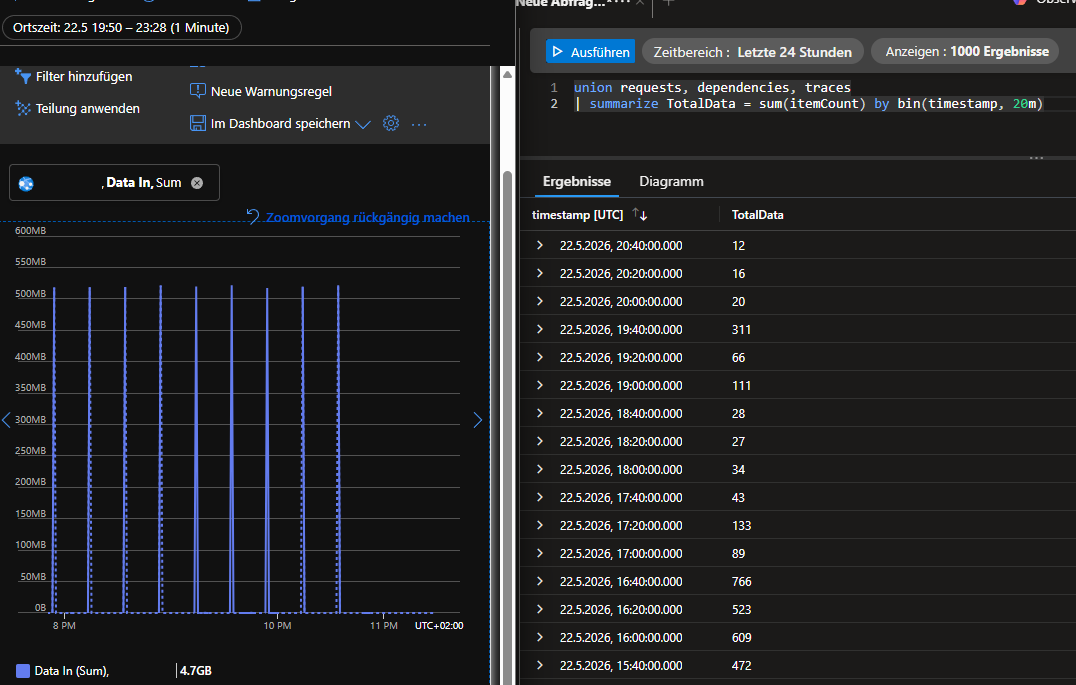Screen dimensions: 1076x685
Task: Shift chart time range right with arrow
Action: (x=478, y=420)
